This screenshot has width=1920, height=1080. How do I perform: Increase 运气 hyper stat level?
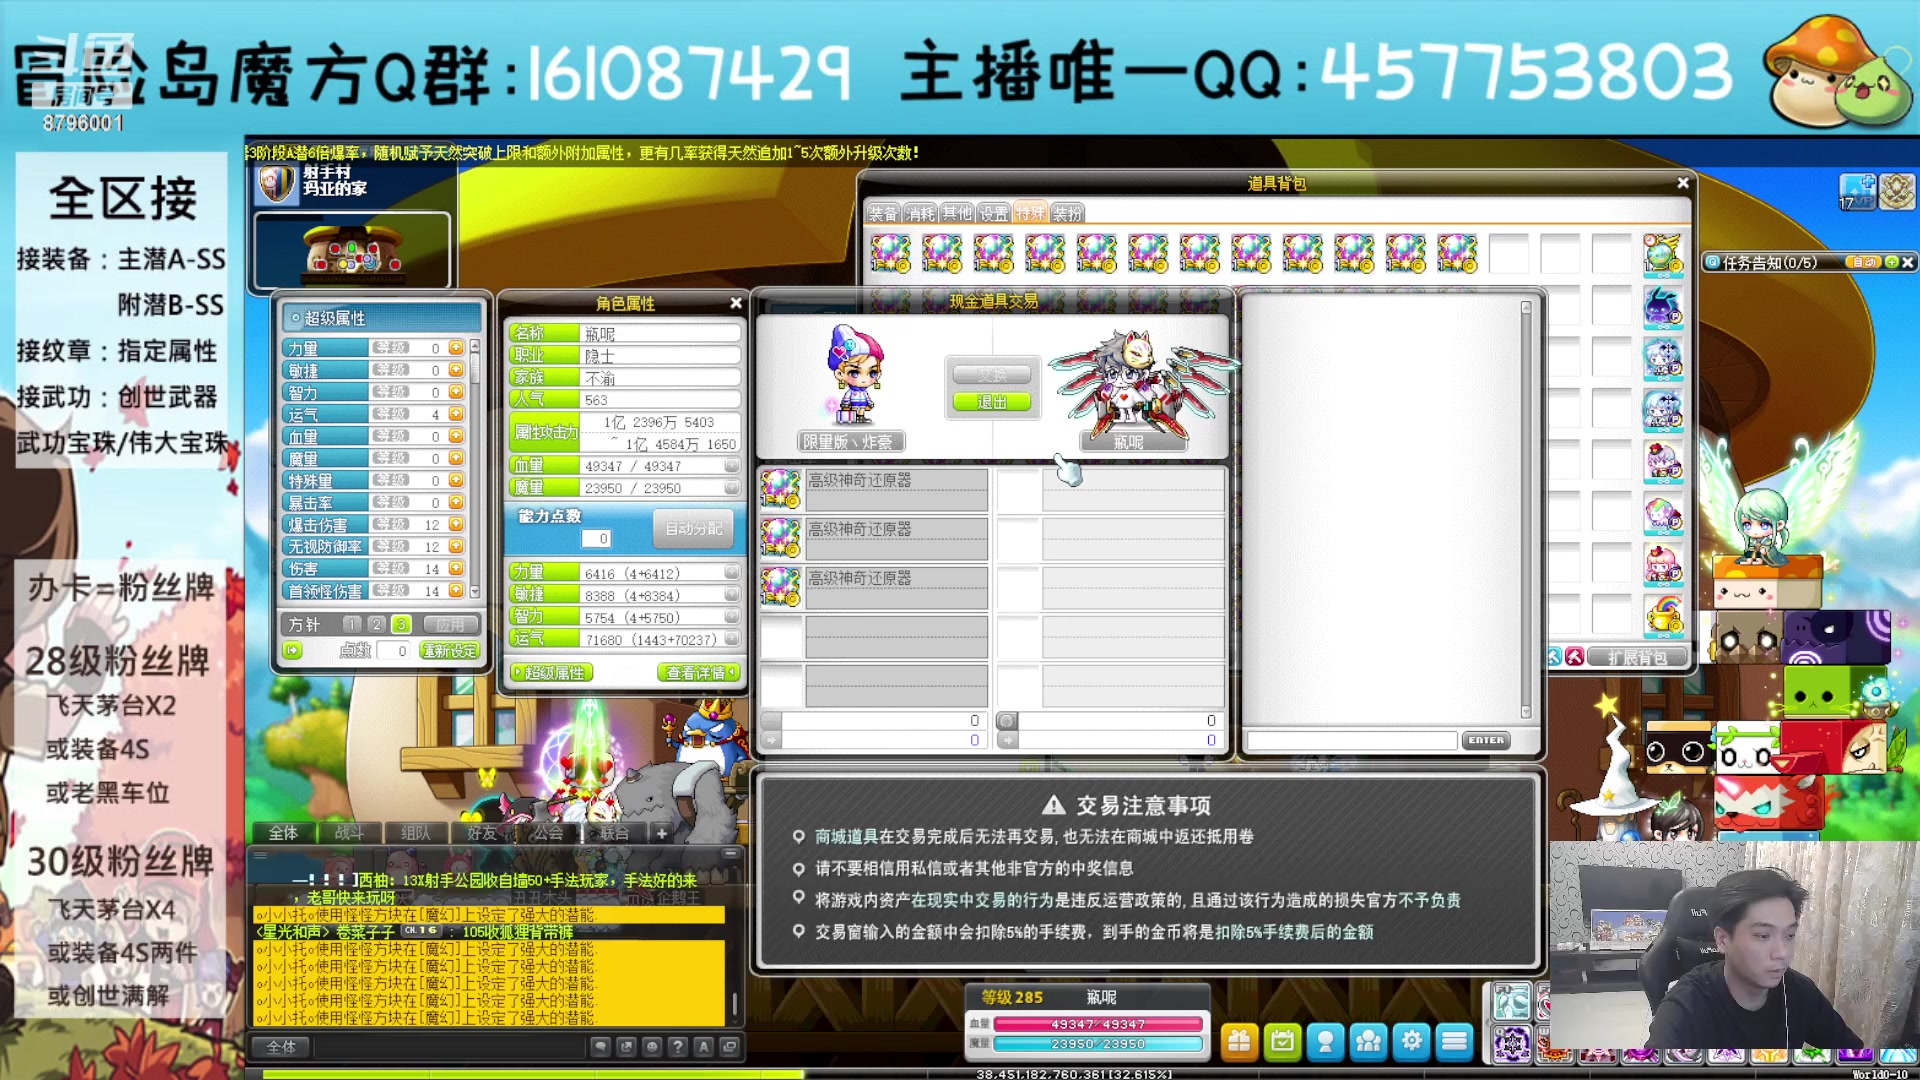point(456,414)
